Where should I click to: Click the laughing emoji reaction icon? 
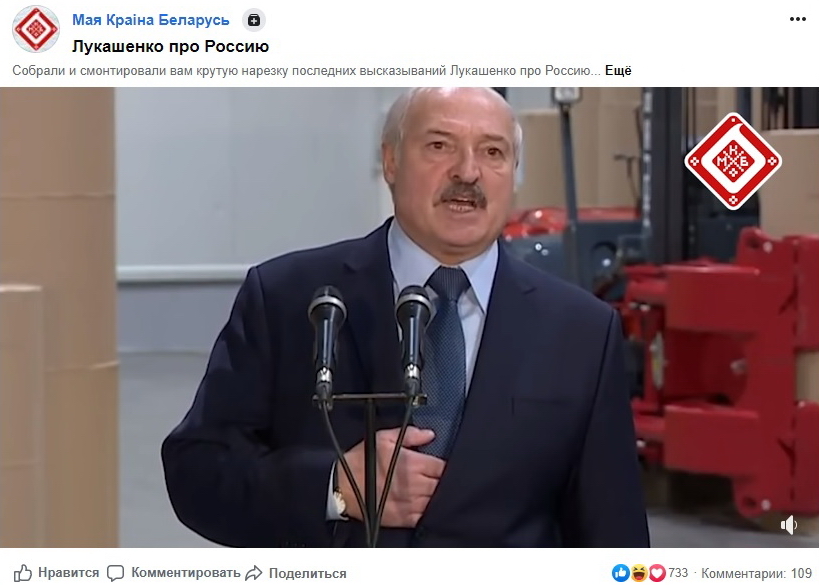click(x=639, y=573)
